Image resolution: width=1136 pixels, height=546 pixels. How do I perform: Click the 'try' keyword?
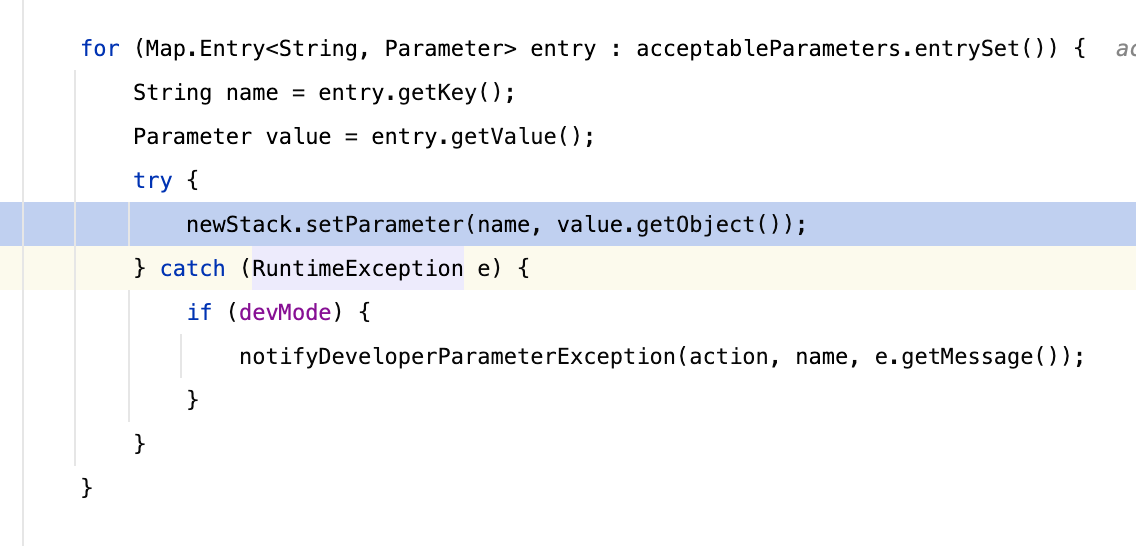coord(153,180)
